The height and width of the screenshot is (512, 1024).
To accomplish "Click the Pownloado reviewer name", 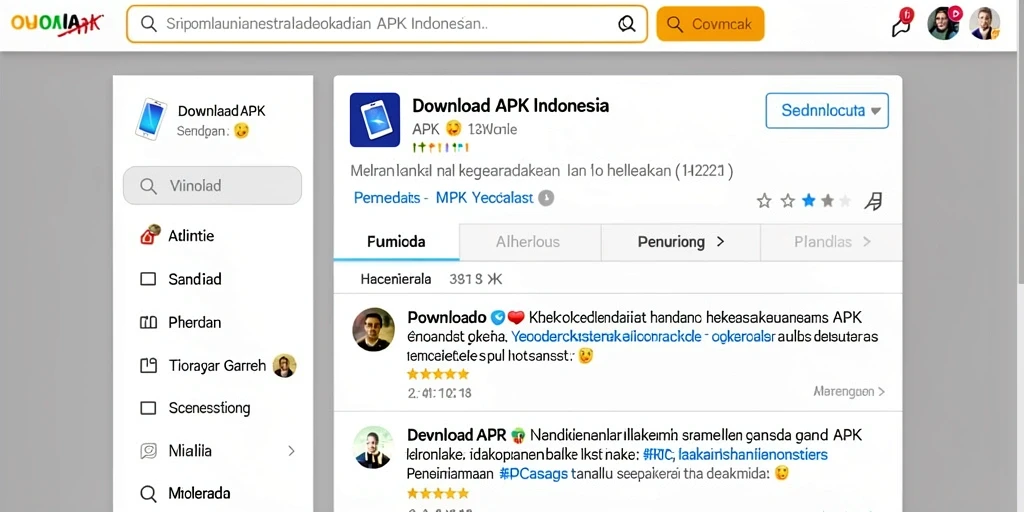I will 447,318.
